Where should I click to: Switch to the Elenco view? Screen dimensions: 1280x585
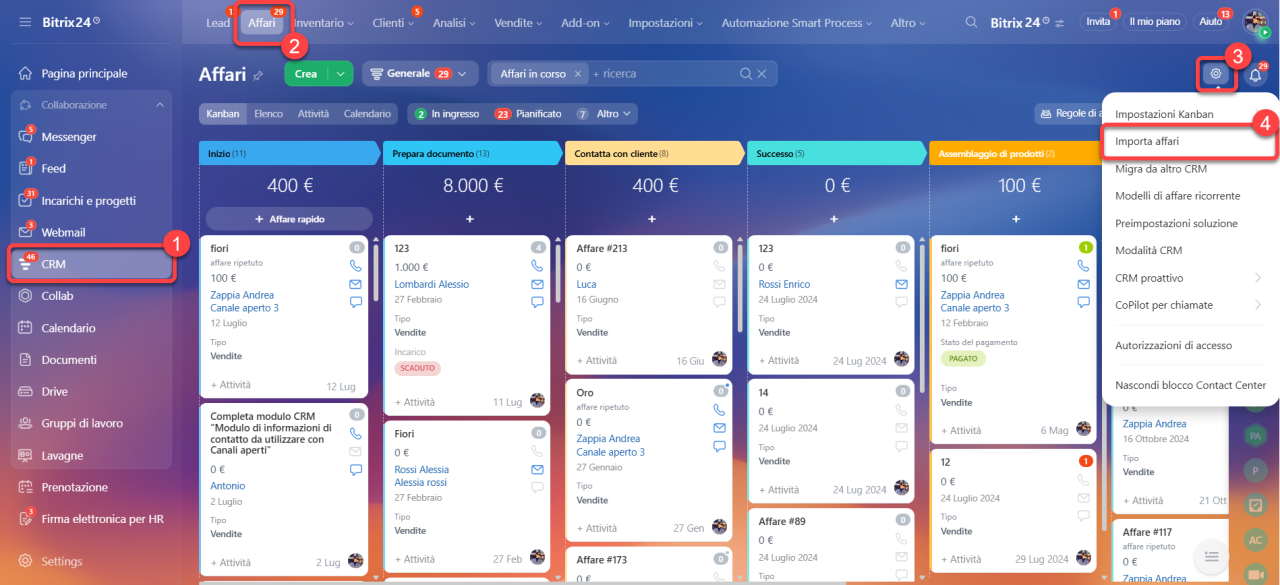point(268,114)
